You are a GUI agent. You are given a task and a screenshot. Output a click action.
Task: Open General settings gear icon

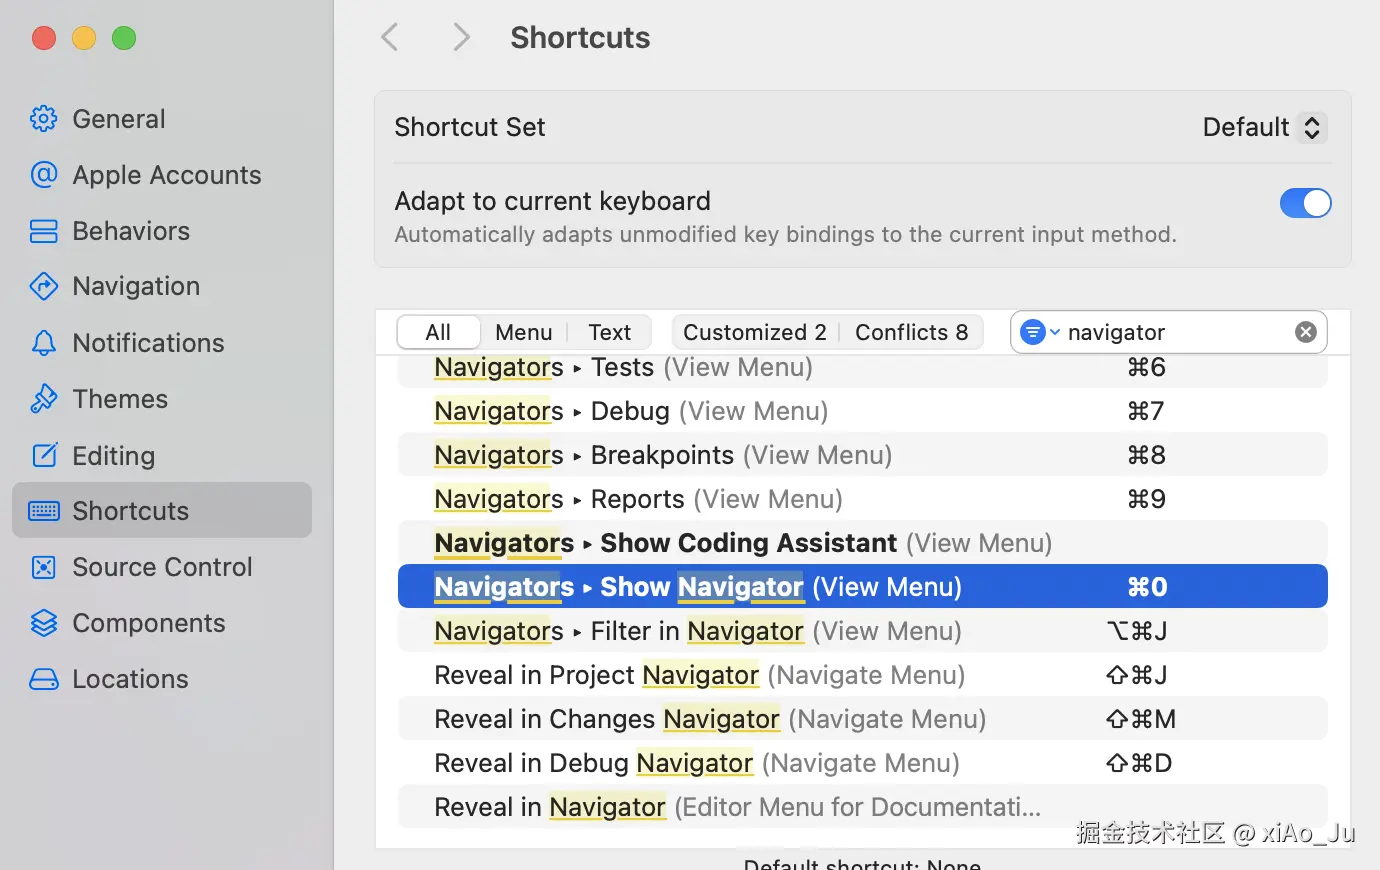[44, 119]
